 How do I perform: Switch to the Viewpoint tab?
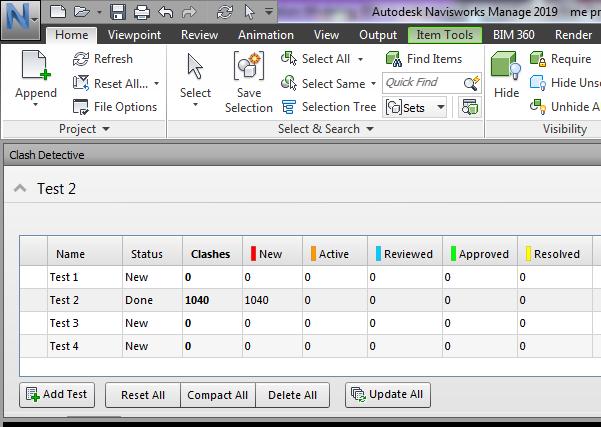(135, 35)
